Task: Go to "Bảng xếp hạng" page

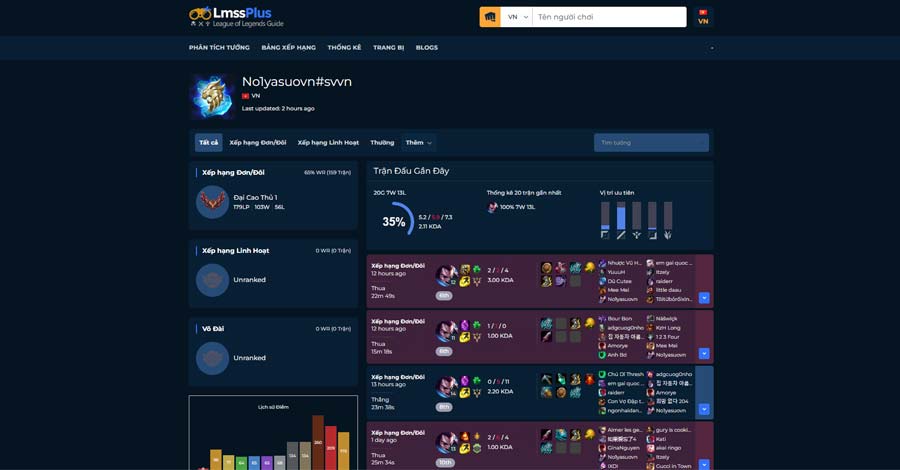Action: click(288, 48)
